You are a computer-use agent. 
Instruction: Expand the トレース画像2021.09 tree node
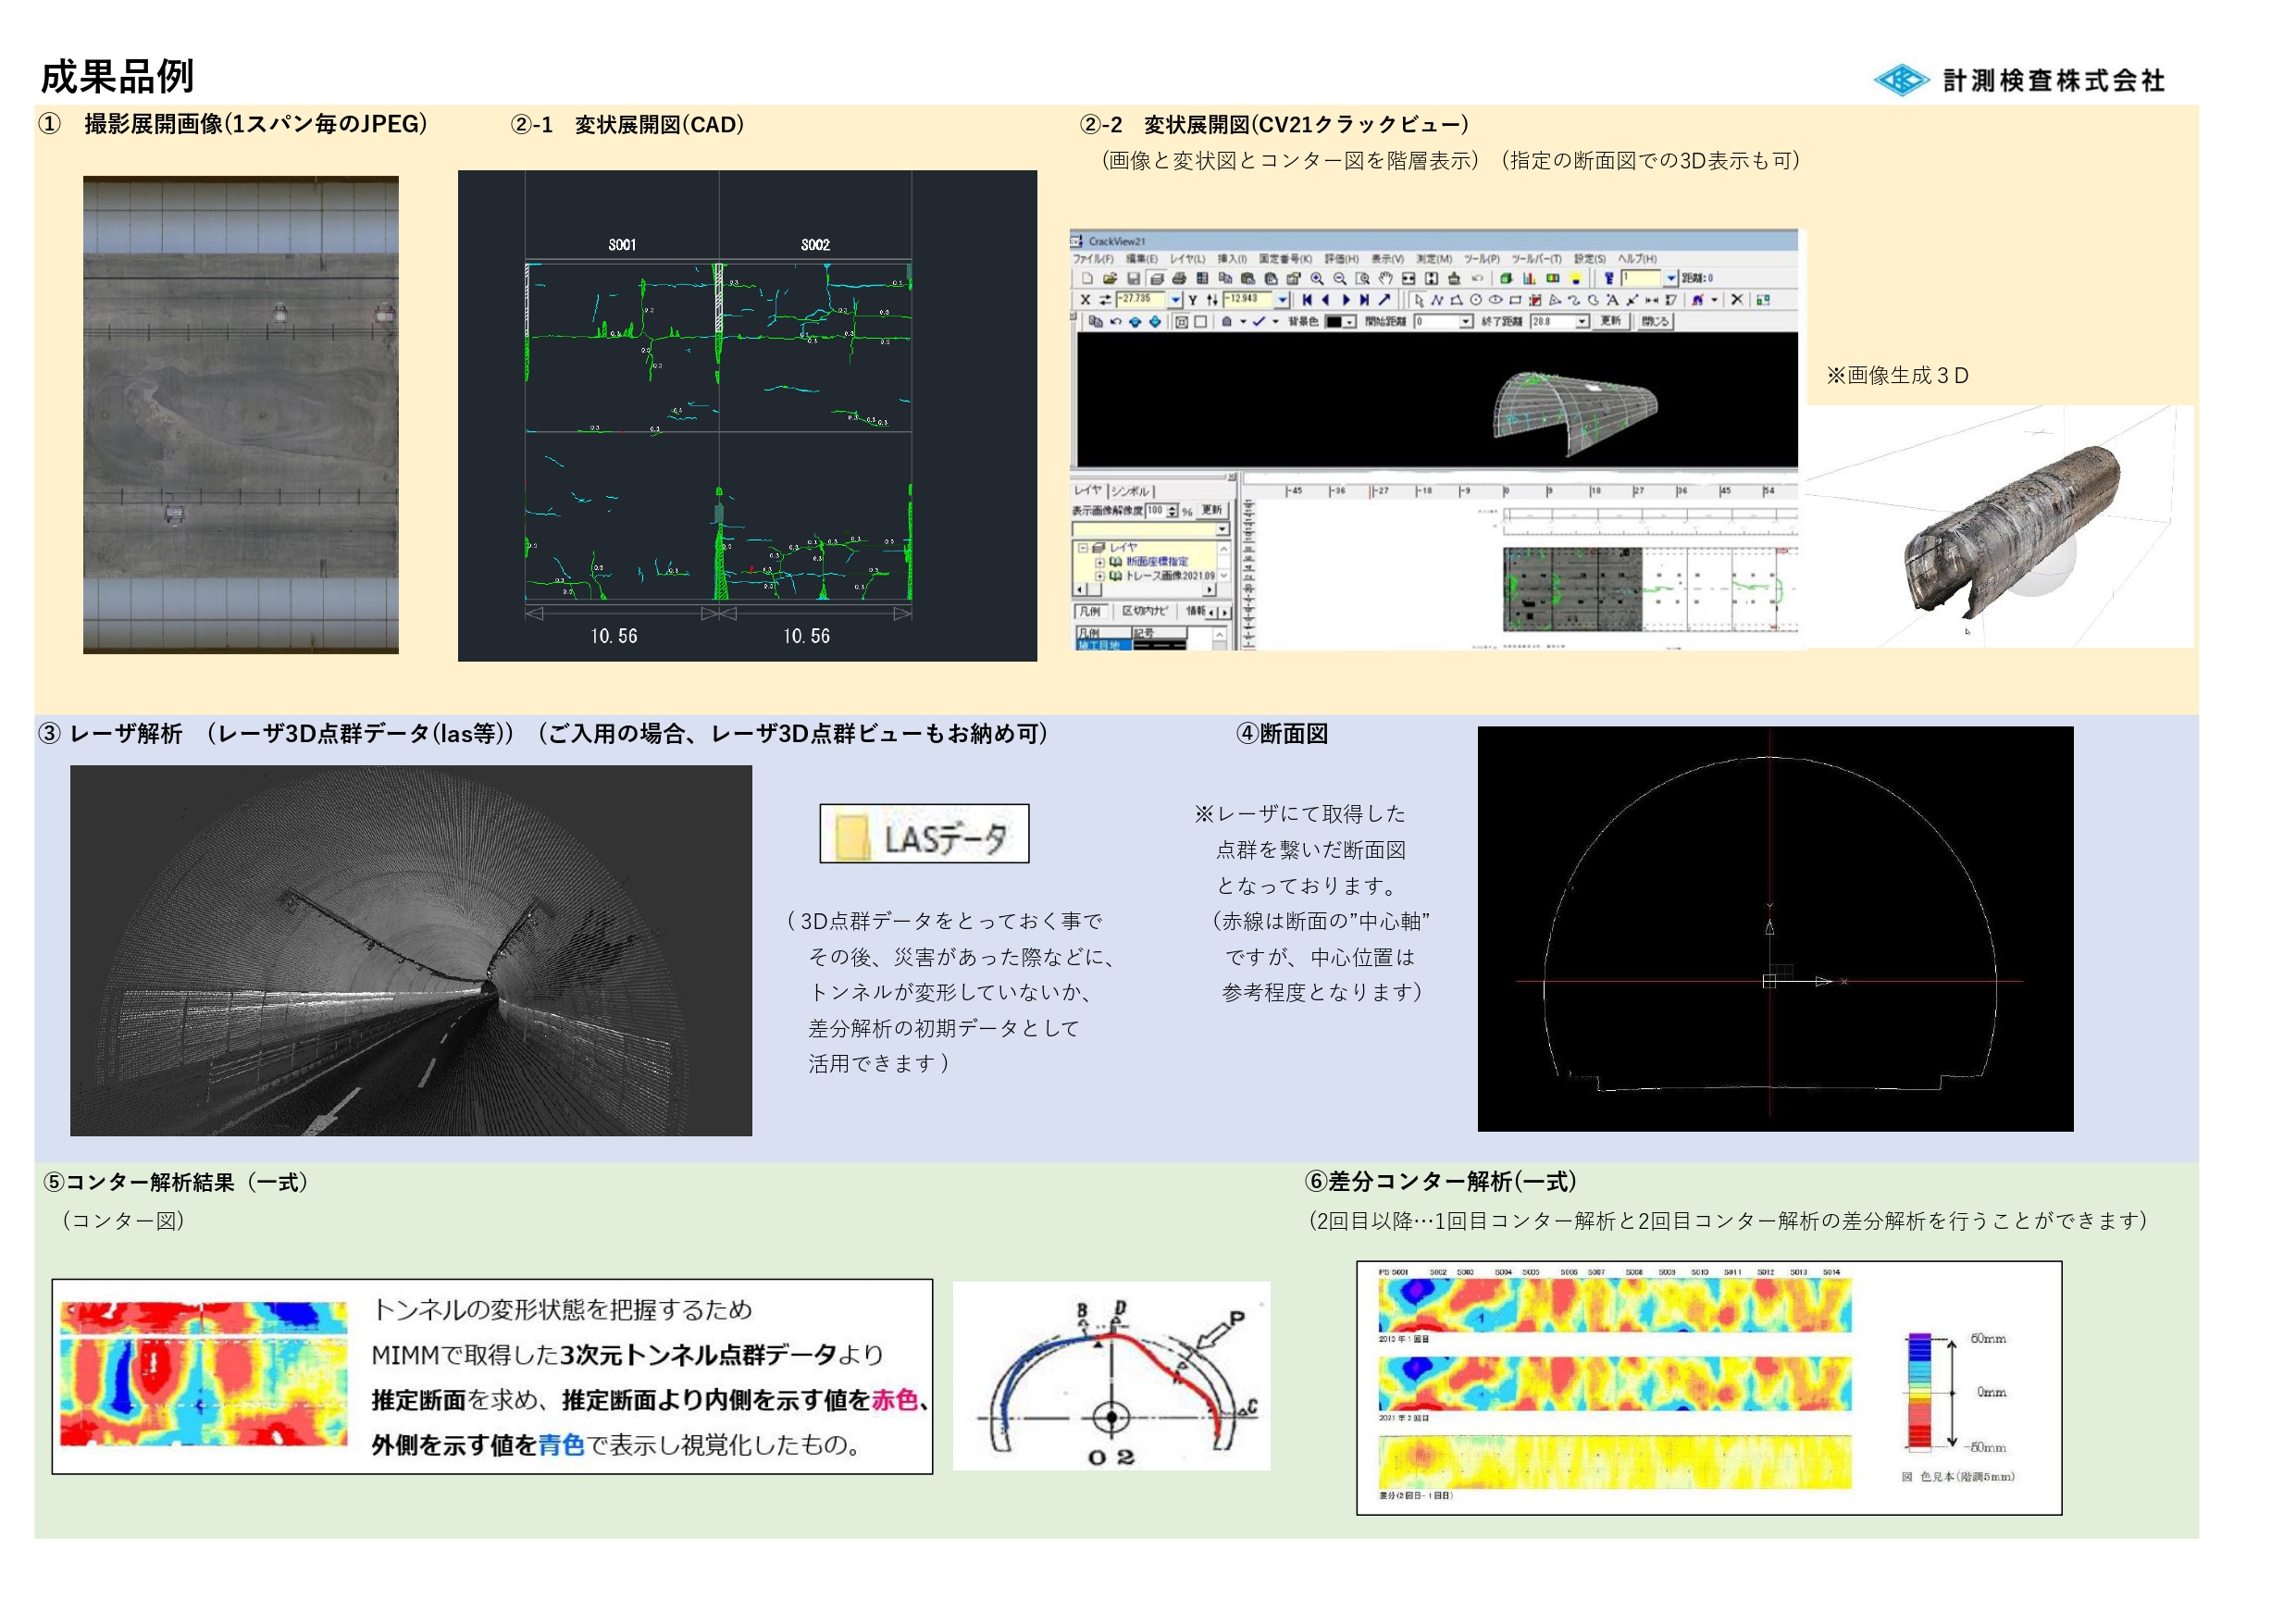coord(1100,577)
